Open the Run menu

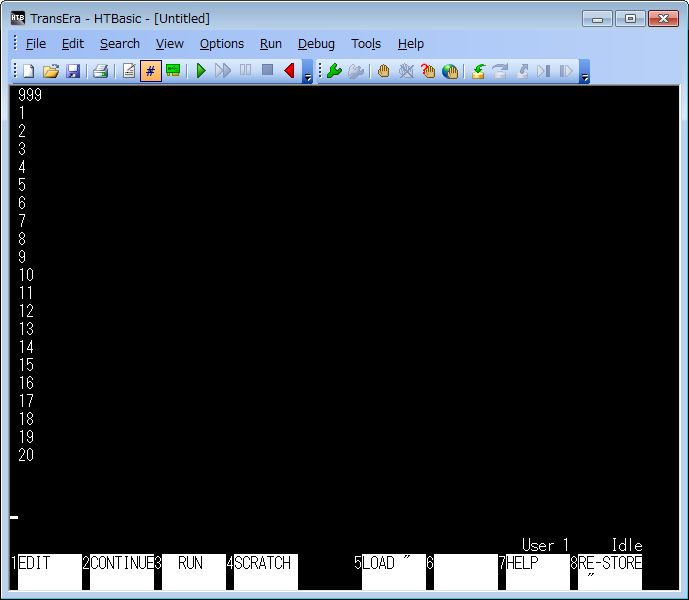pos(271,44)
